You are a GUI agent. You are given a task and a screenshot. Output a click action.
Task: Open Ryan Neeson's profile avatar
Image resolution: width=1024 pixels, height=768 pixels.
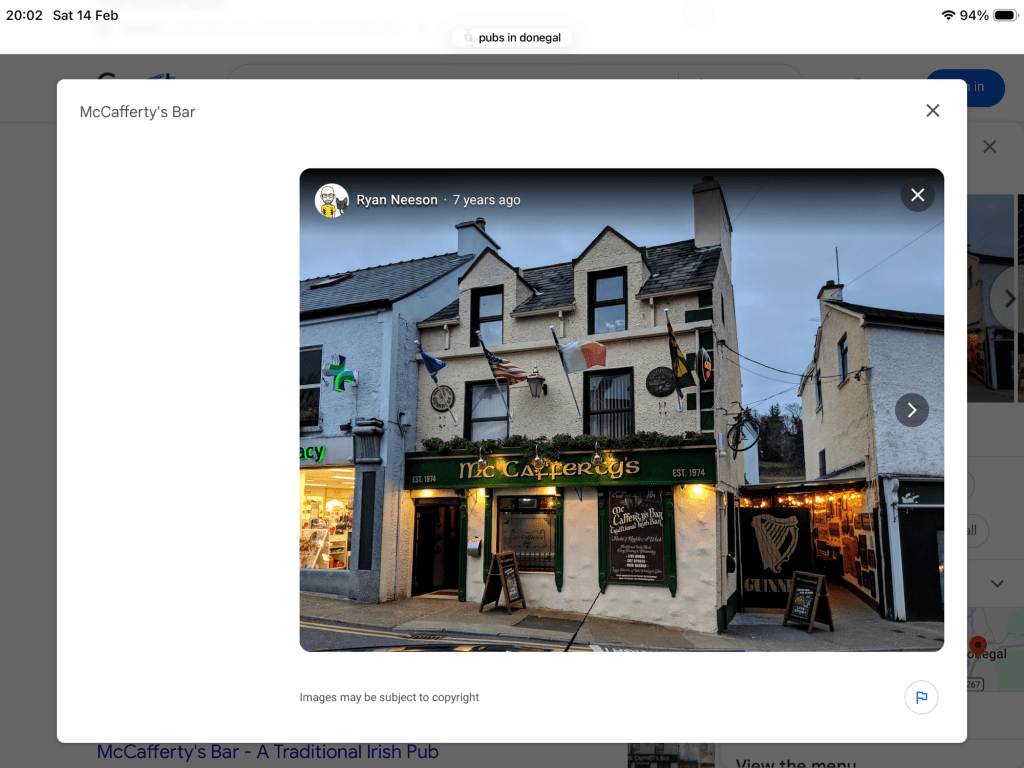coord(332,200)
